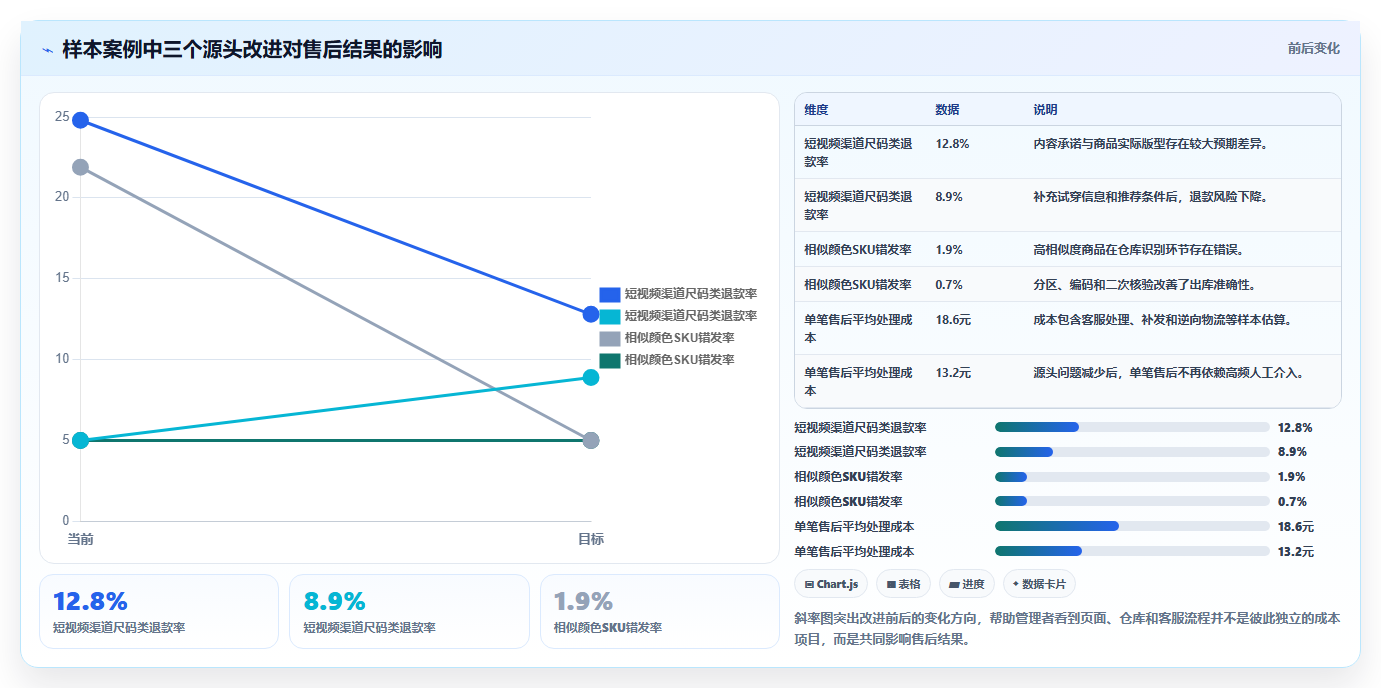Click the 8.9% cell in the table
Viewport: 1381px width, 688px height.
(x=949, y=197)
